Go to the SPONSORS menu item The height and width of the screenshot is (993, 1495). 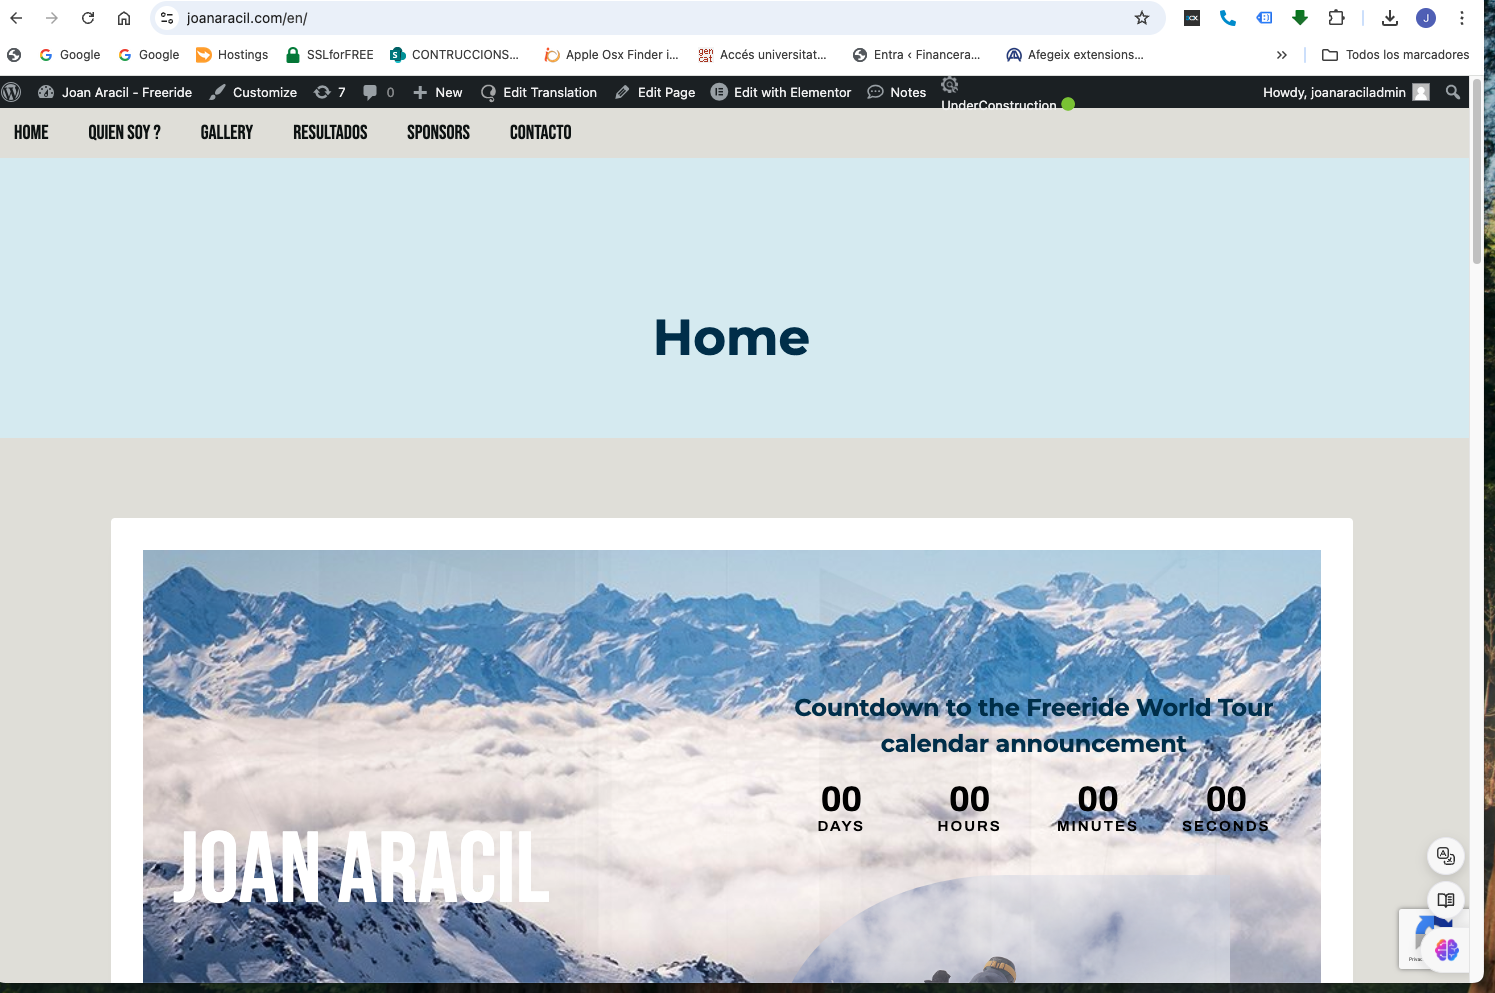pos(438,132)
